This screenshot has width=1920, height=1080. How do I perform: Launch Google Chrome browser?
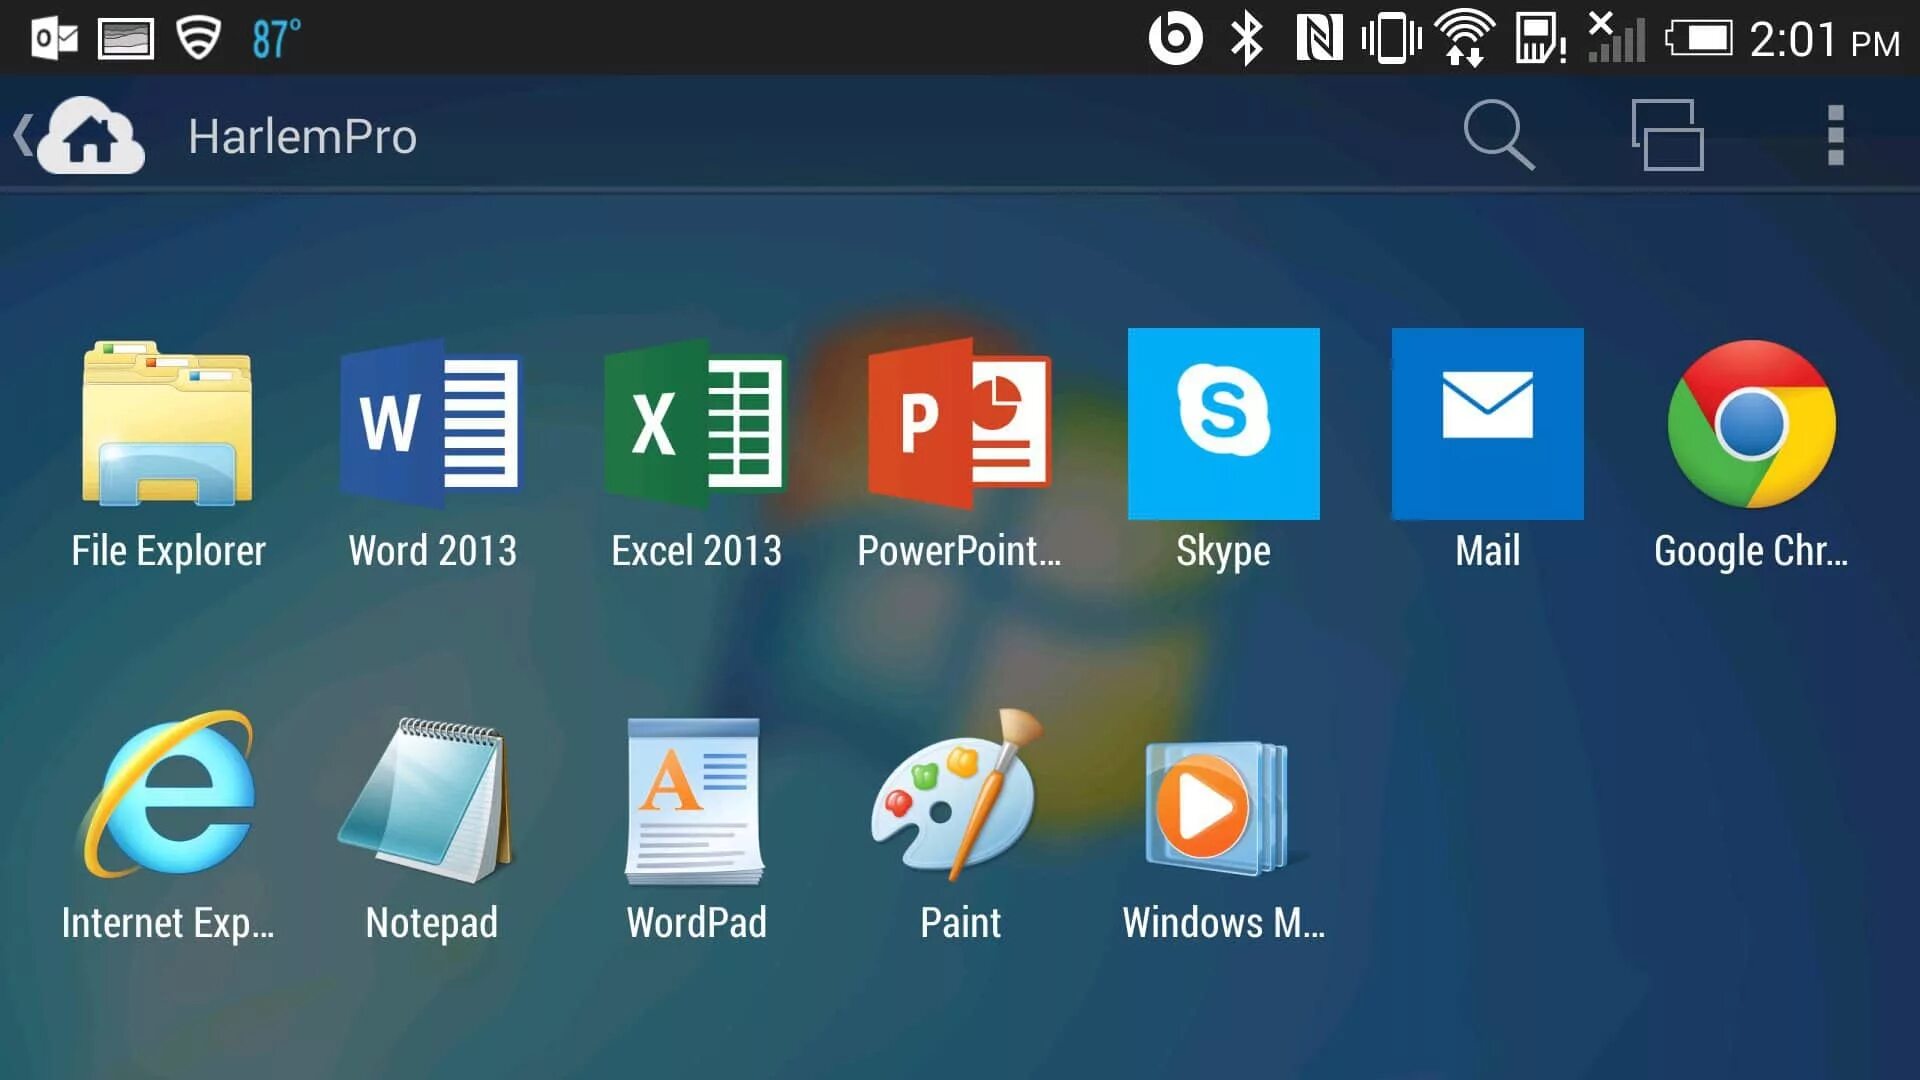pos(1751,424)
